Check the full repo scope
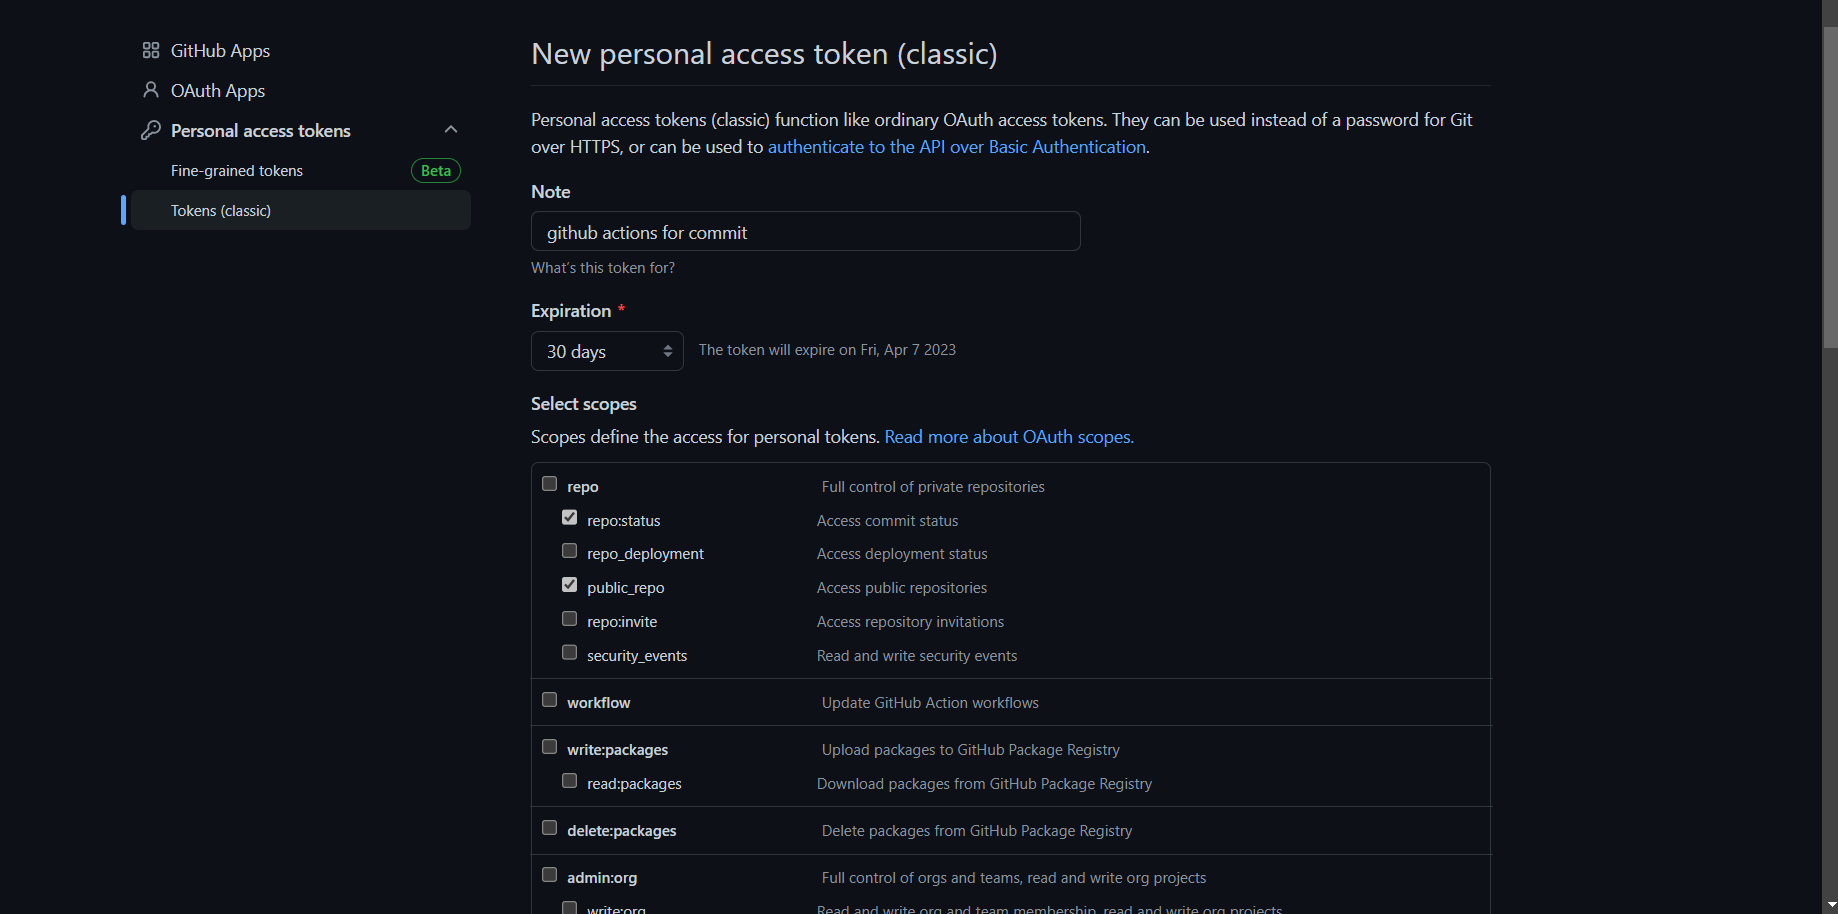 pos(550,484)
